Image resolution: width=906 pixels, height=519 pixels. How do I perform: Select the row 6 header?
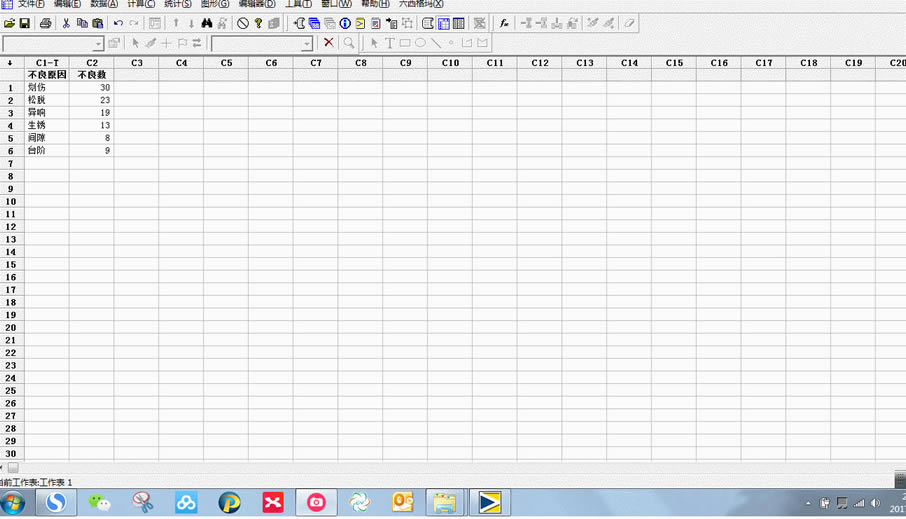pyautogui.click(x=11, y=151)
